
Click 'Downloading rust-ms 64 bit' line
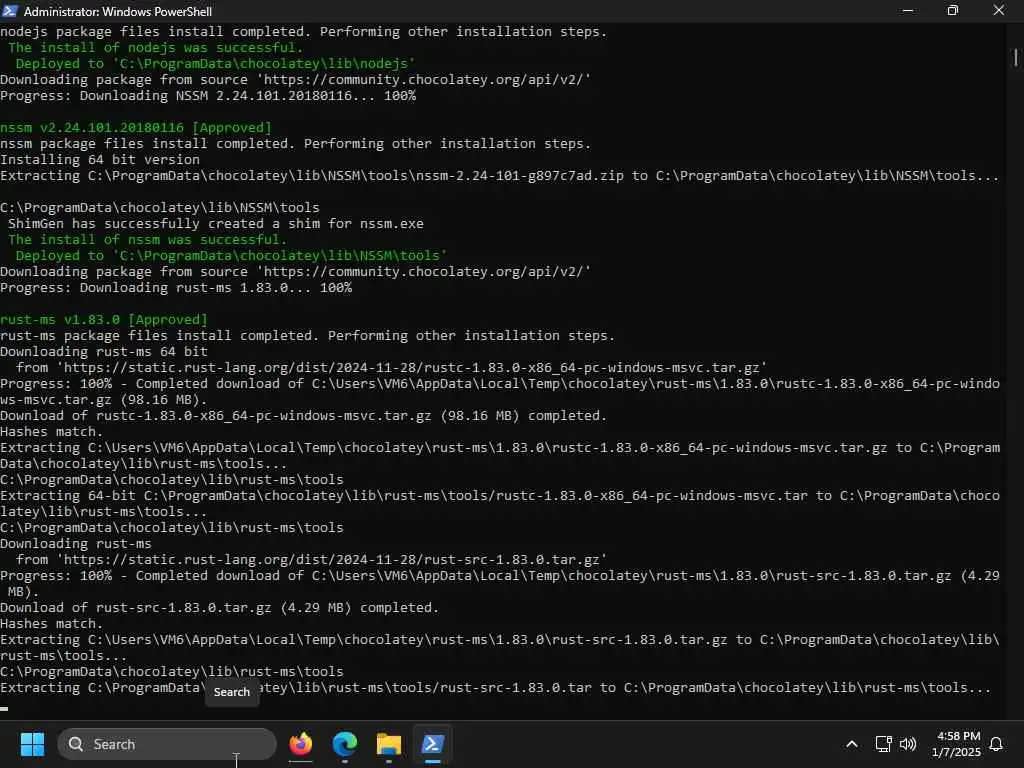(104, 351)
